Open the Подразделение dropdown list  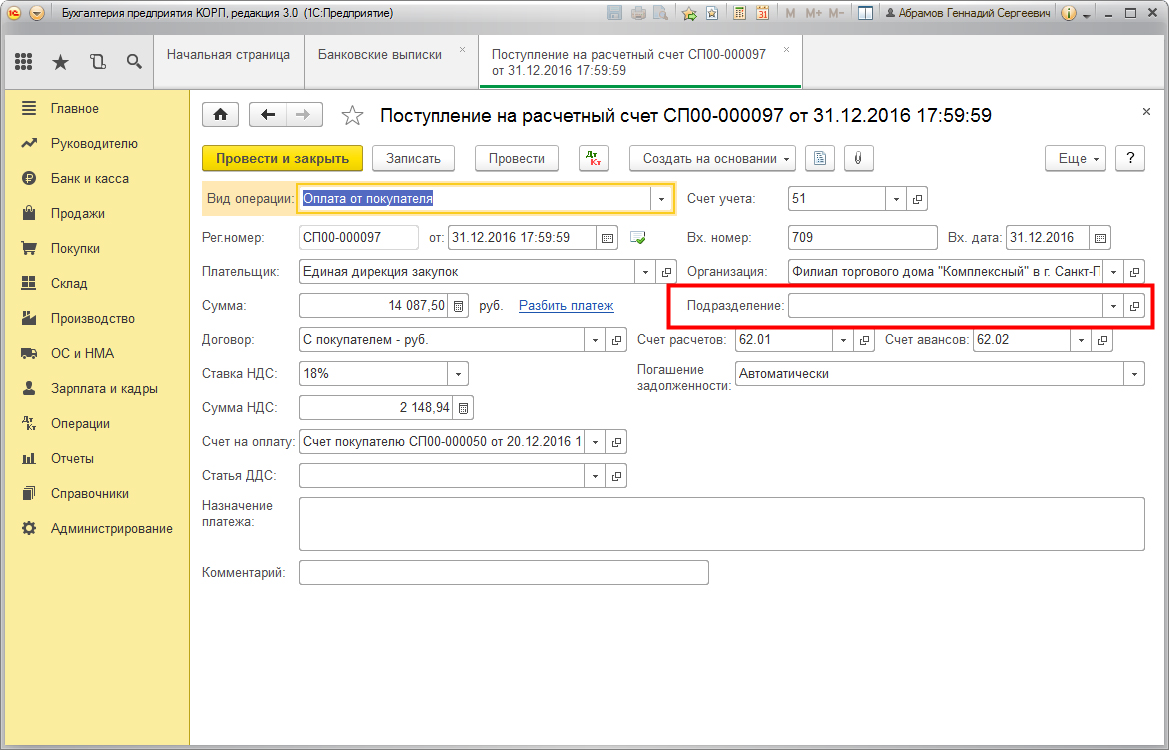tap(1112, 306)
